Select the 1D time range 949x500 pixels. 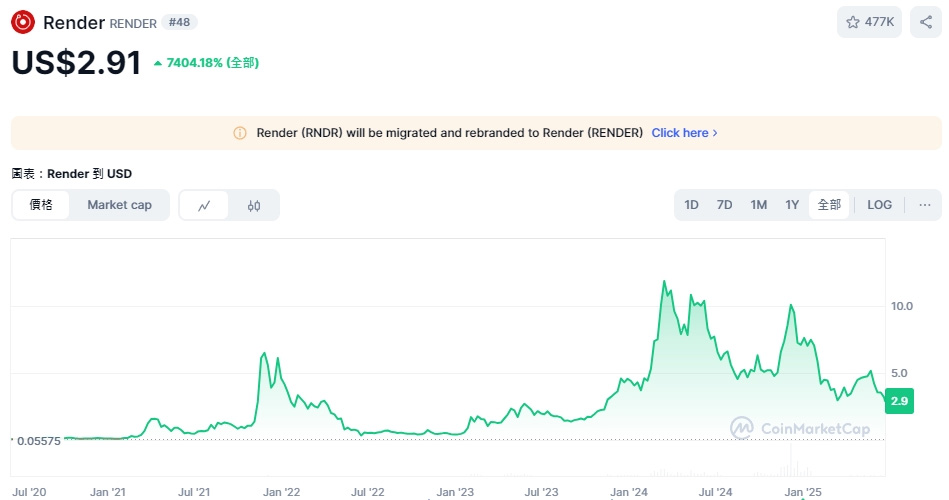[691, 205]
